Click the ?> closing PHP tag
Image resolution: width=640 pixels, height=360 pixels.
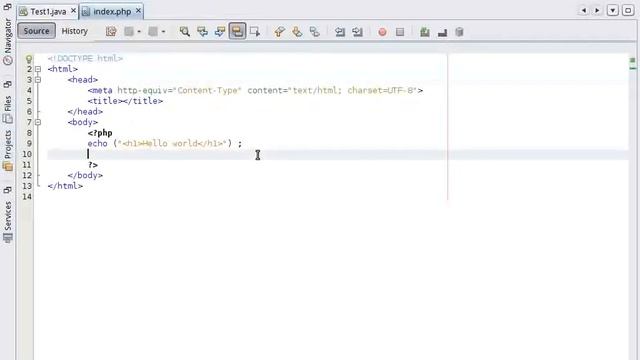[x=93, y=165]
